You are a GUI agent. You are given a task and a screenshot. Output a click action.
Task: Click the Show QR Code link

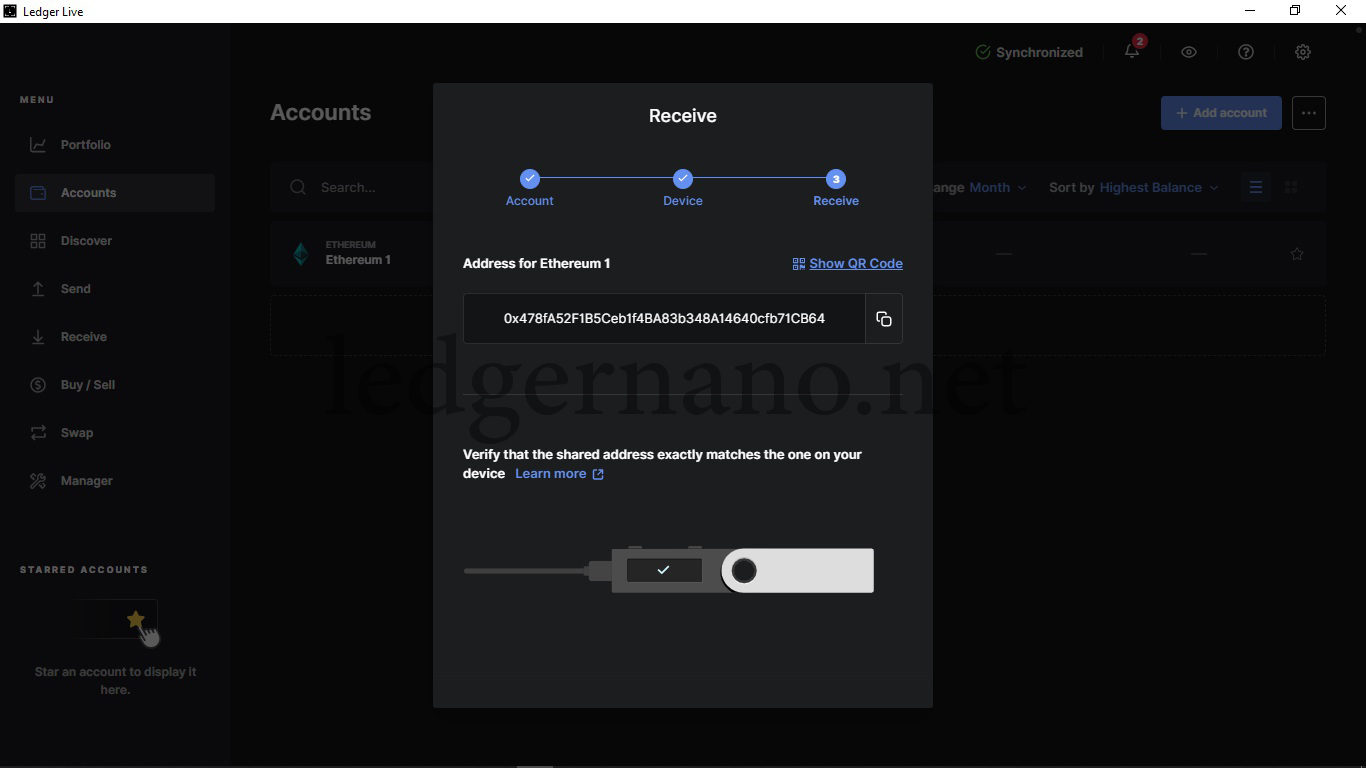click(856, 264)
